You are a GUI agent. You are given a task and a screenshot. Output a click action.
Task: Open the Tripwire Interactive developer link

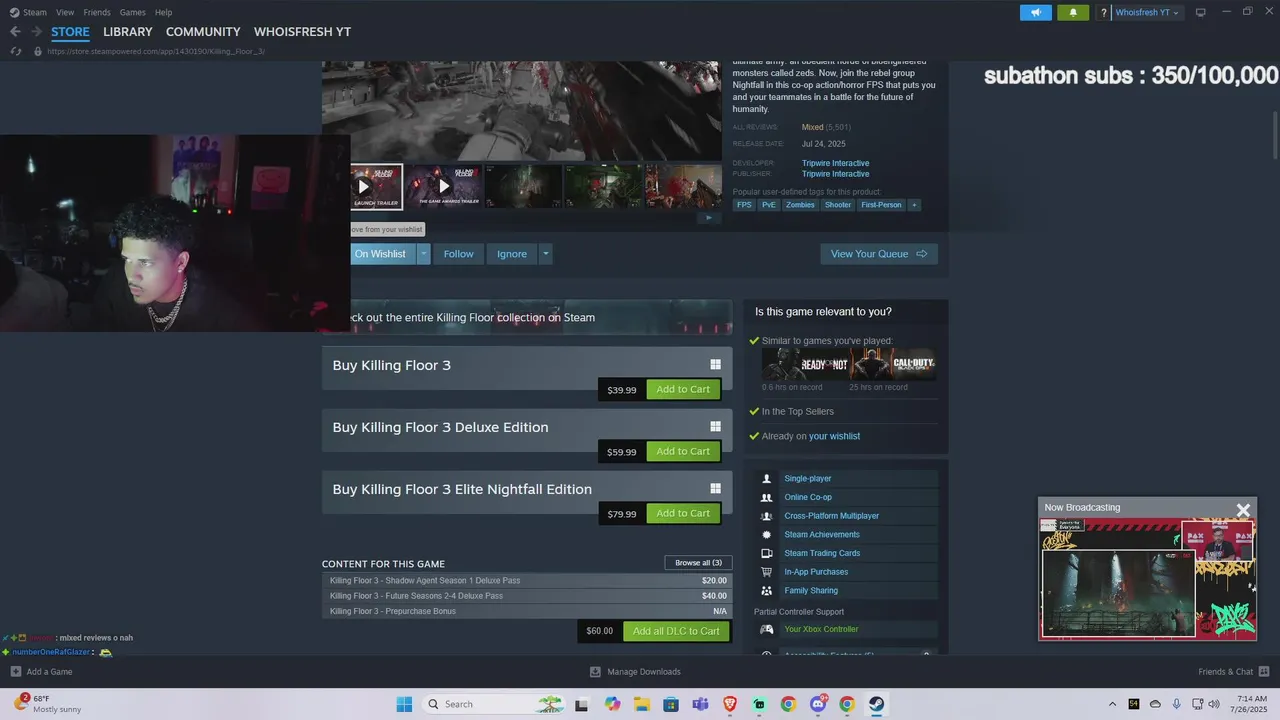point(835,163)
